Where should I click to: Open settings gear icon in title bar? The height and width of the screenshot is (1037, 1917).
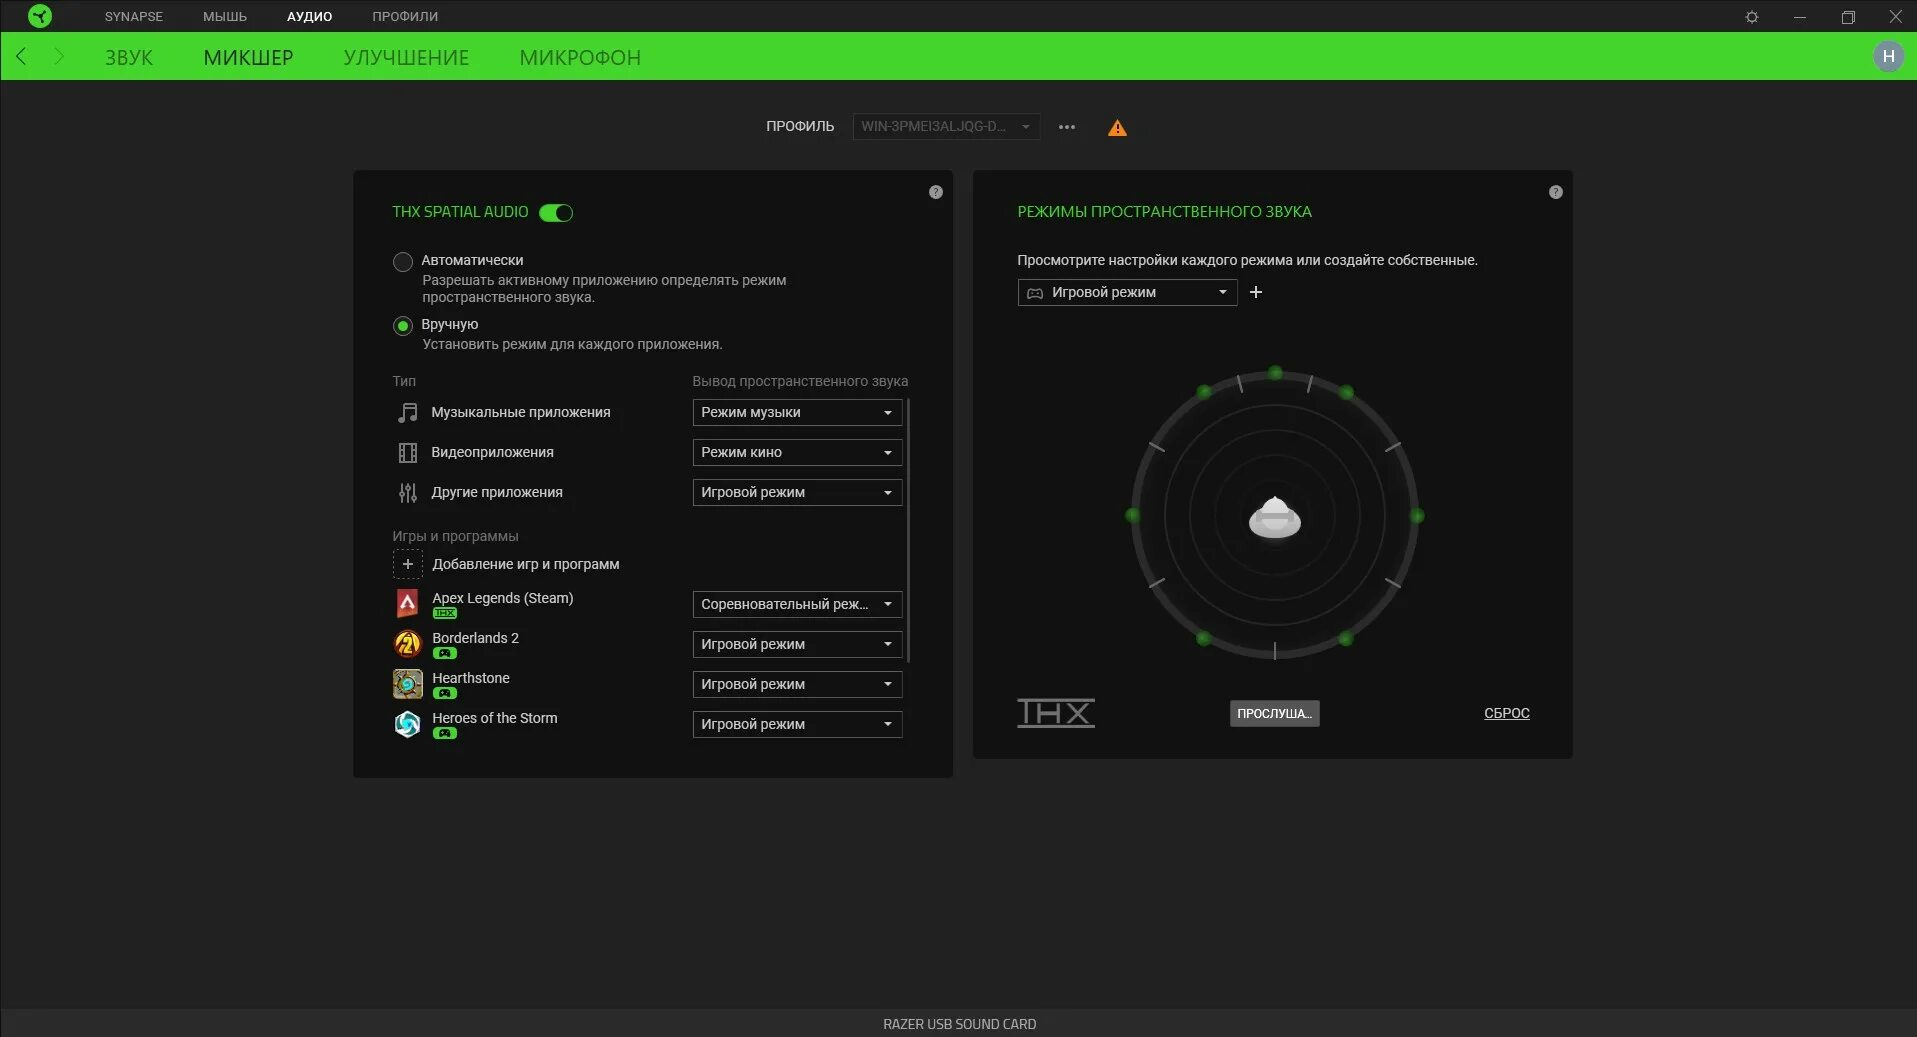1752,17
